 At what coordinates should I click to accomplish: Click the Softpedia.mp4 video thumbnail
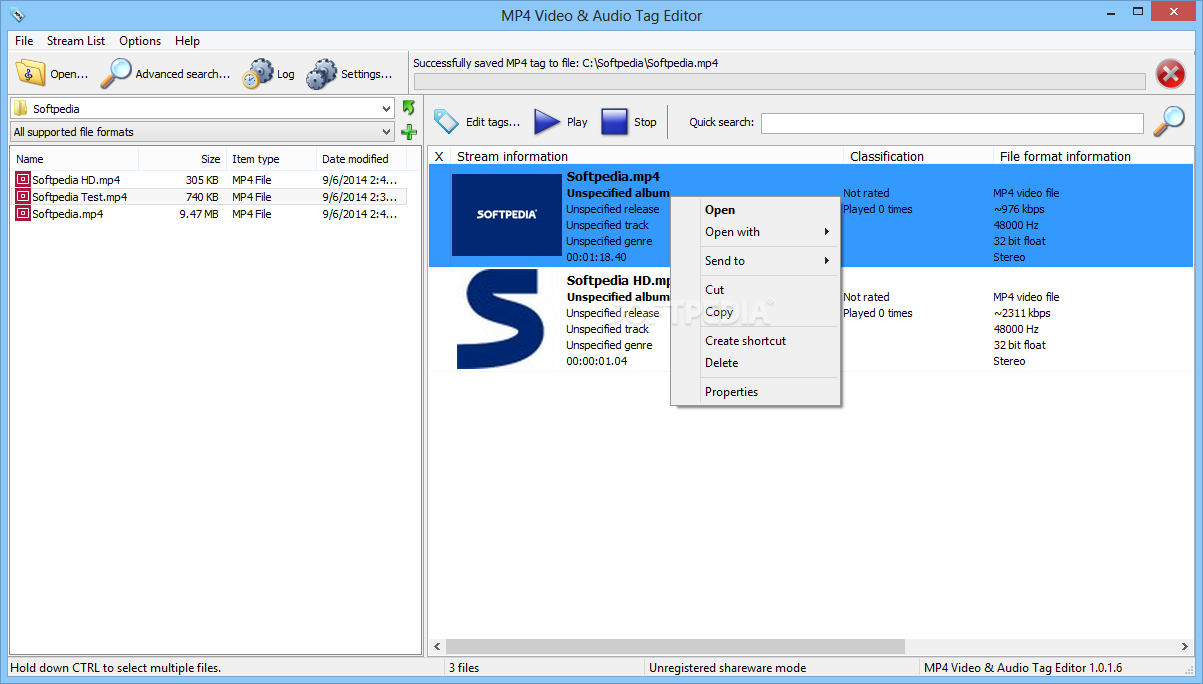[x=507, y=215]
